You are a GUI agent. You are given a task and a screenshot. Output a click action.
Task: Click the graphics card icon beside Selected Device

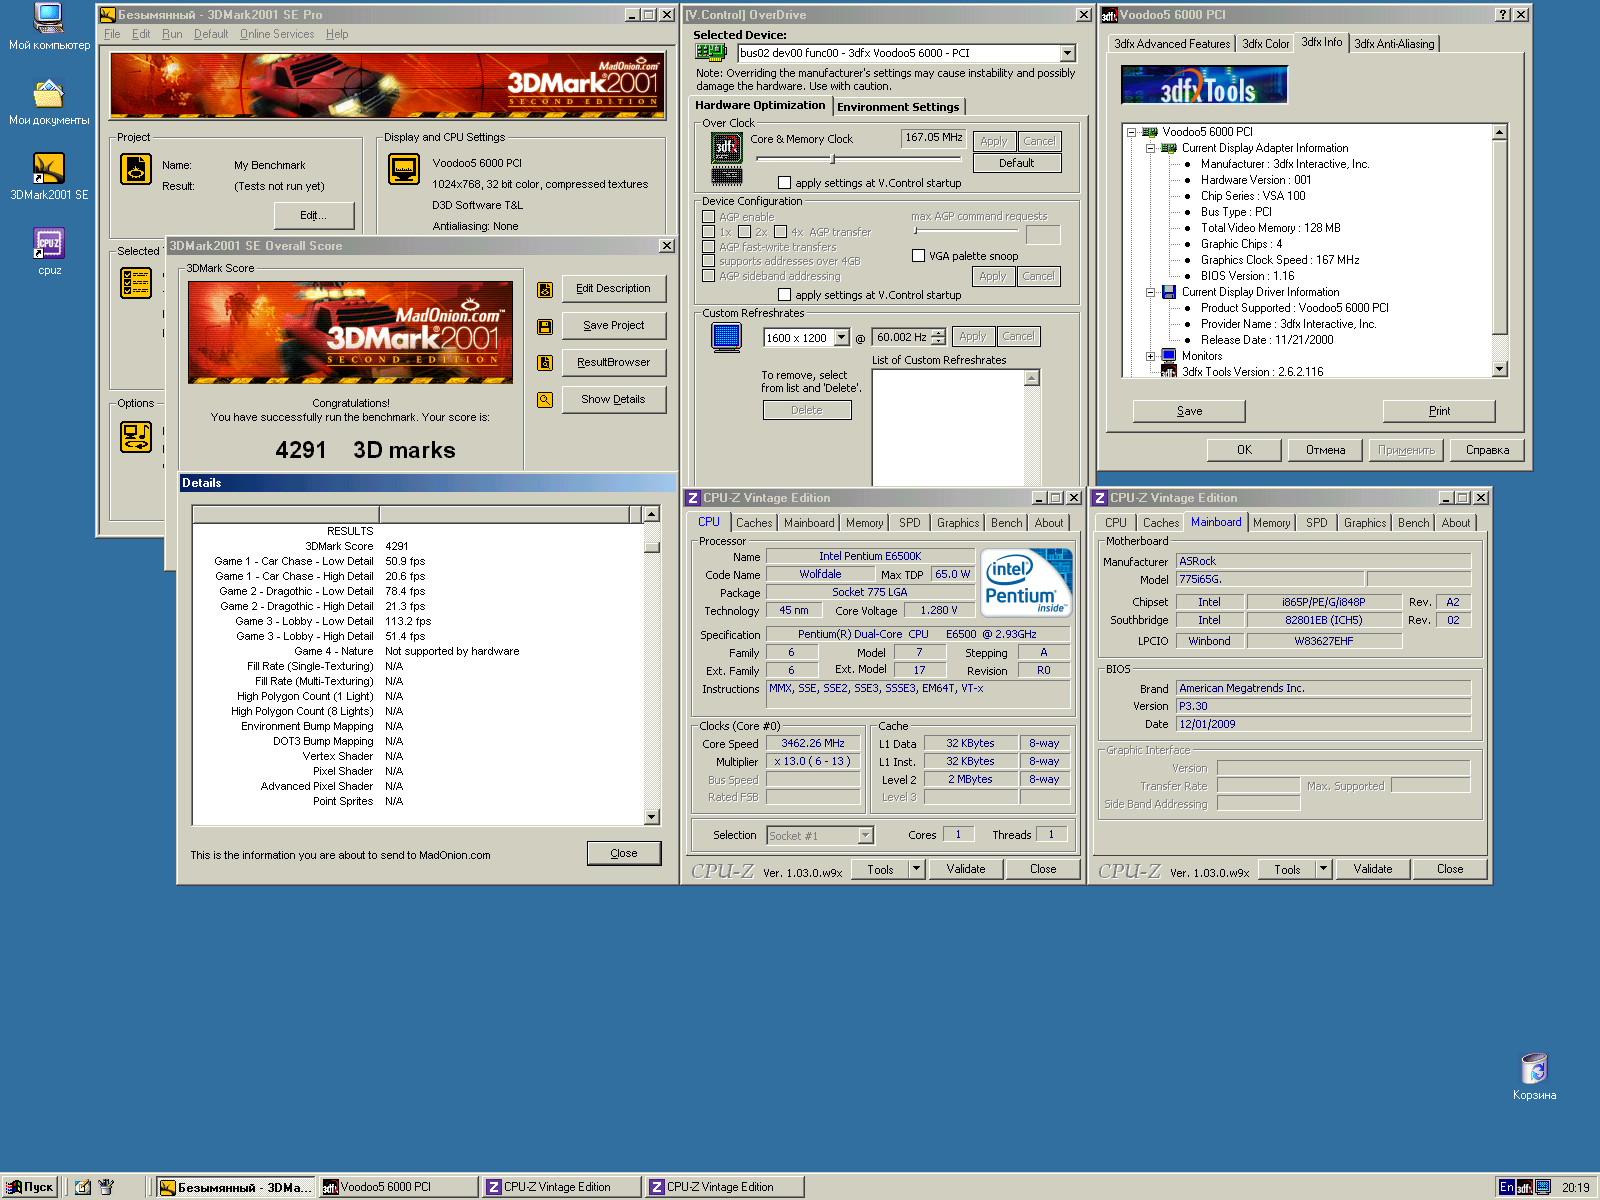(711, 52)
